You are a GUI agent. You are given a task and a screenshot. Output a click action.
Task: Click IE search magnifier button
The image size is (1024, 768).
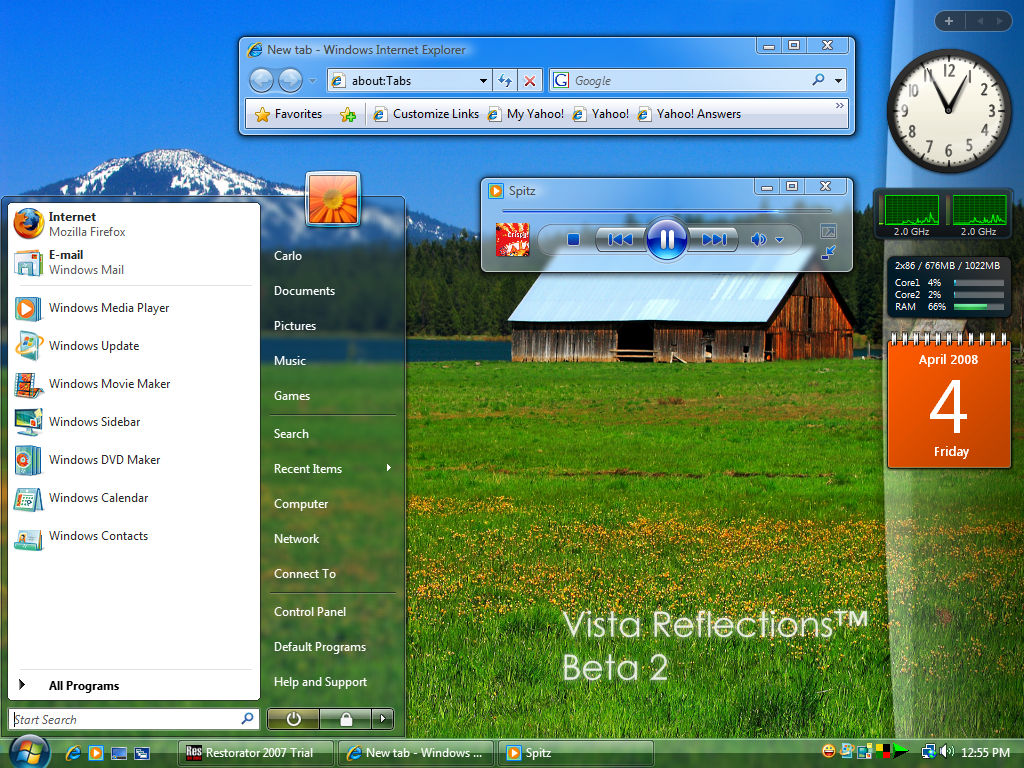818,80
